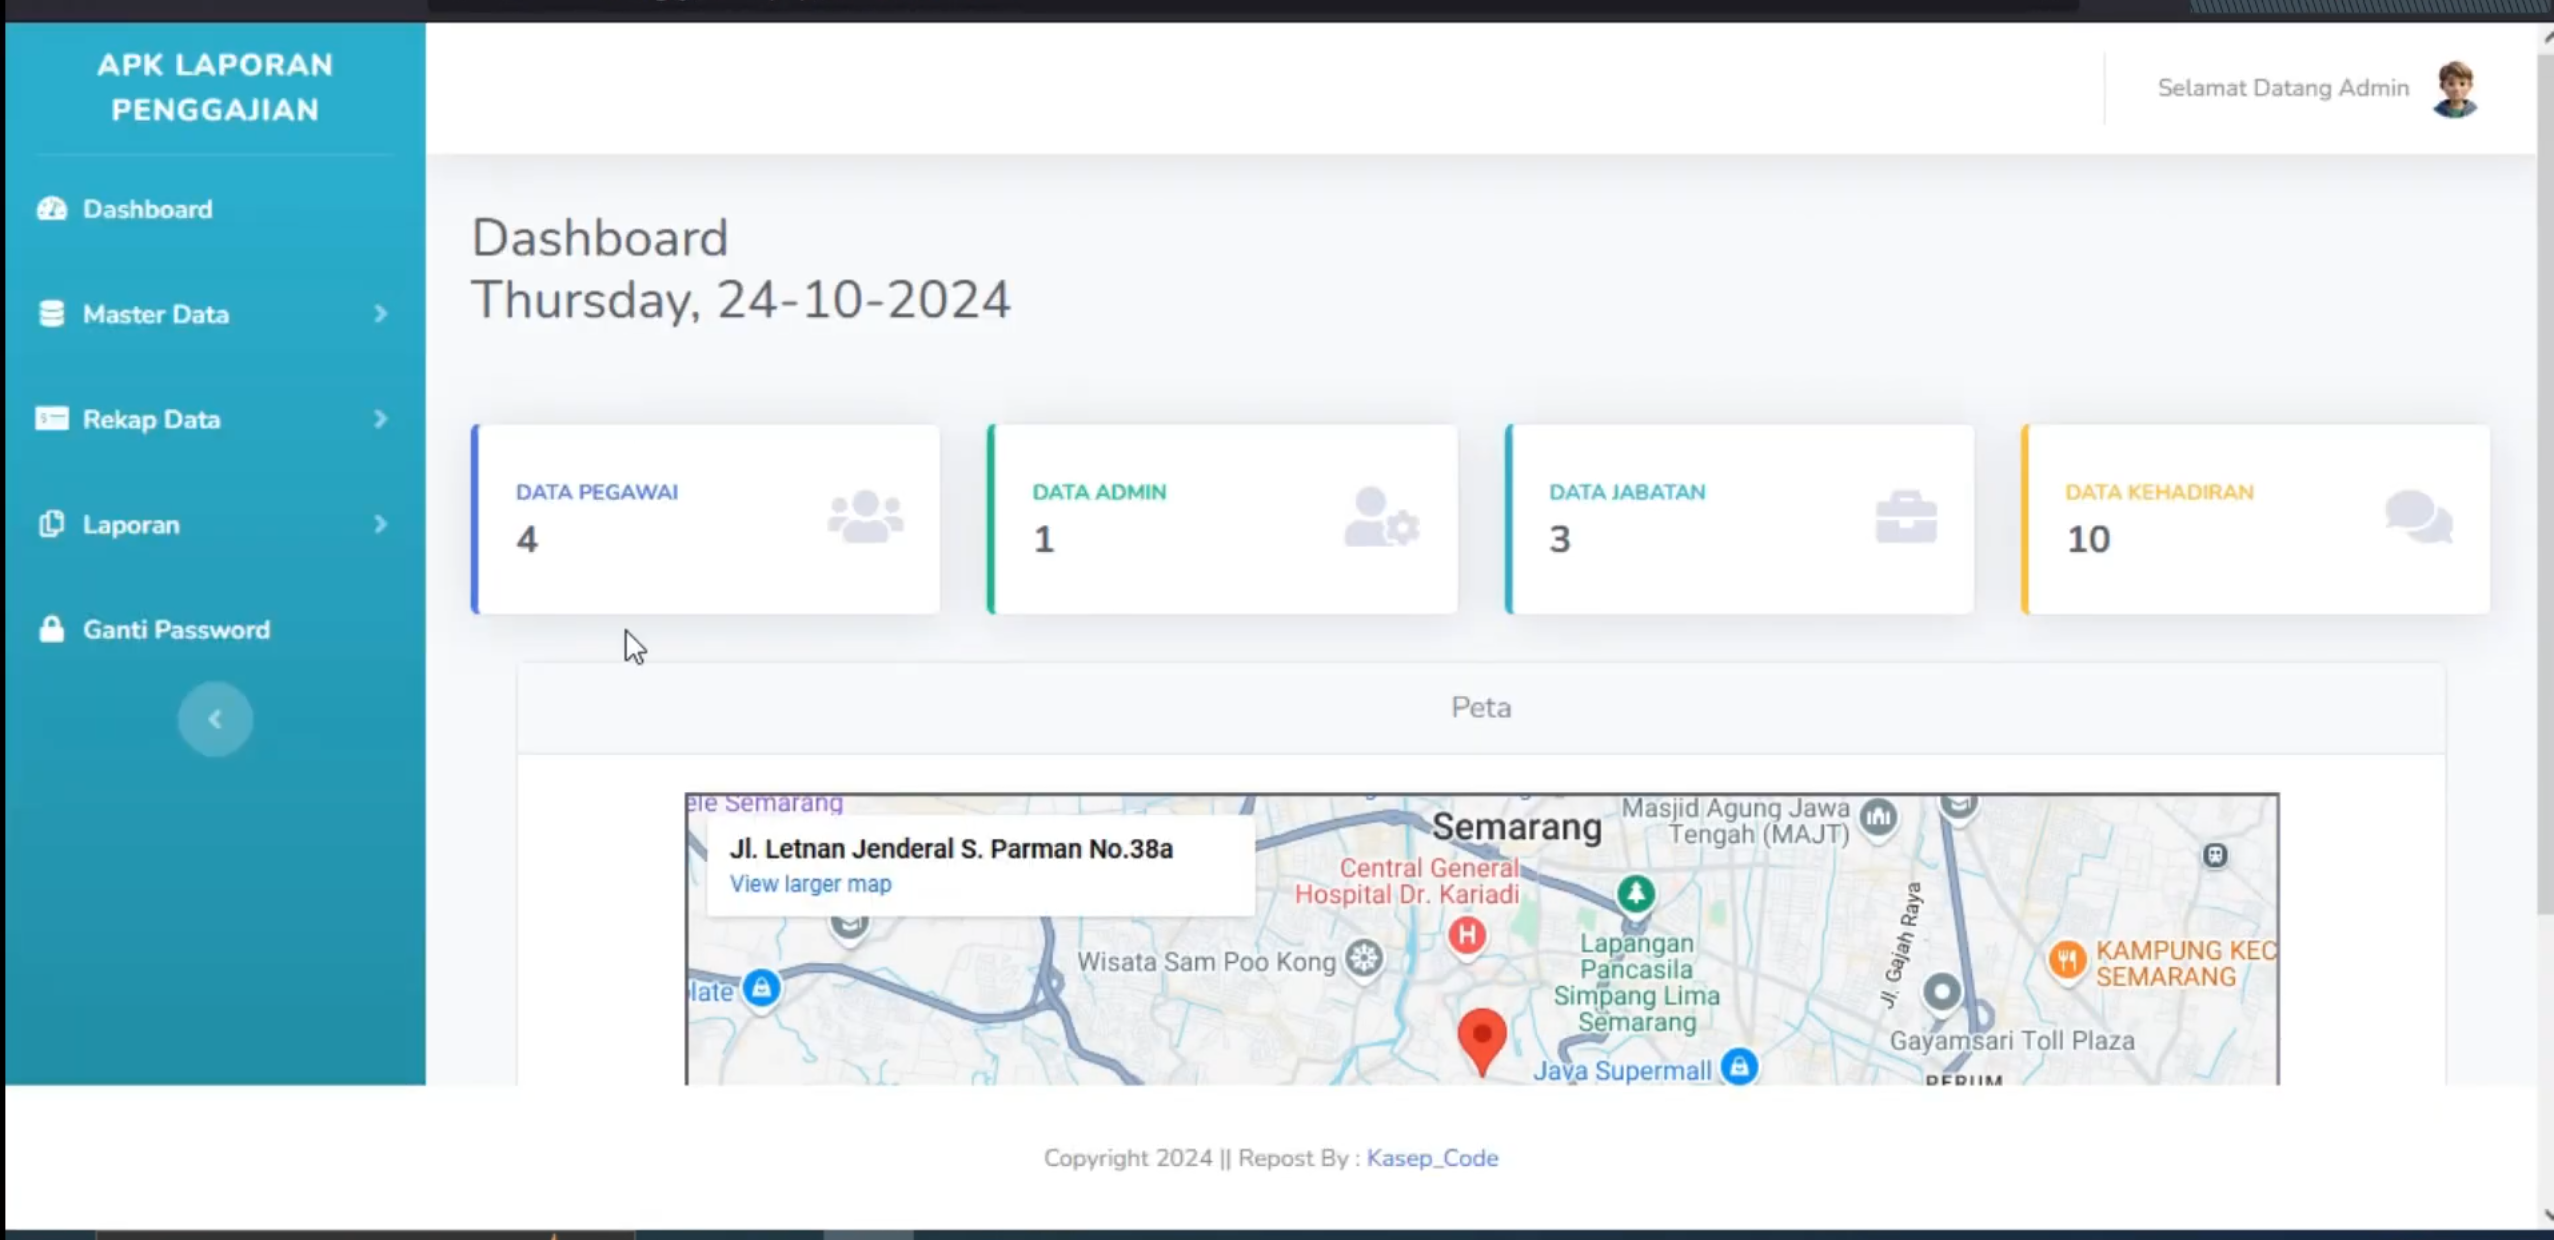Image resolution: width=2554 pixels, height=1240 pixels.
Task: Click the View larger map link
Action: coord(810,884)
